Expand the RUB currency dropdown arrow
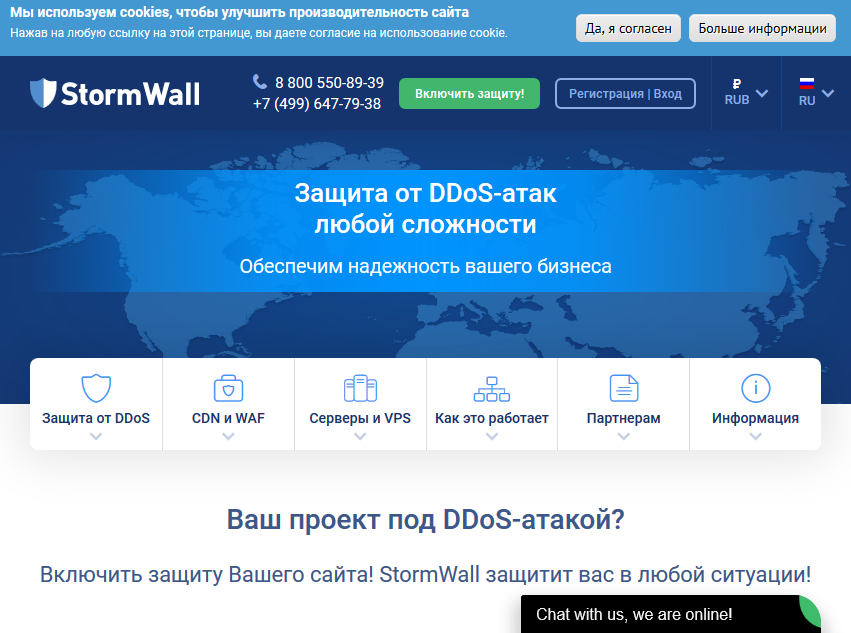This screenshot has height=633, width=851. pyautogui.click(x=762, y=93)
